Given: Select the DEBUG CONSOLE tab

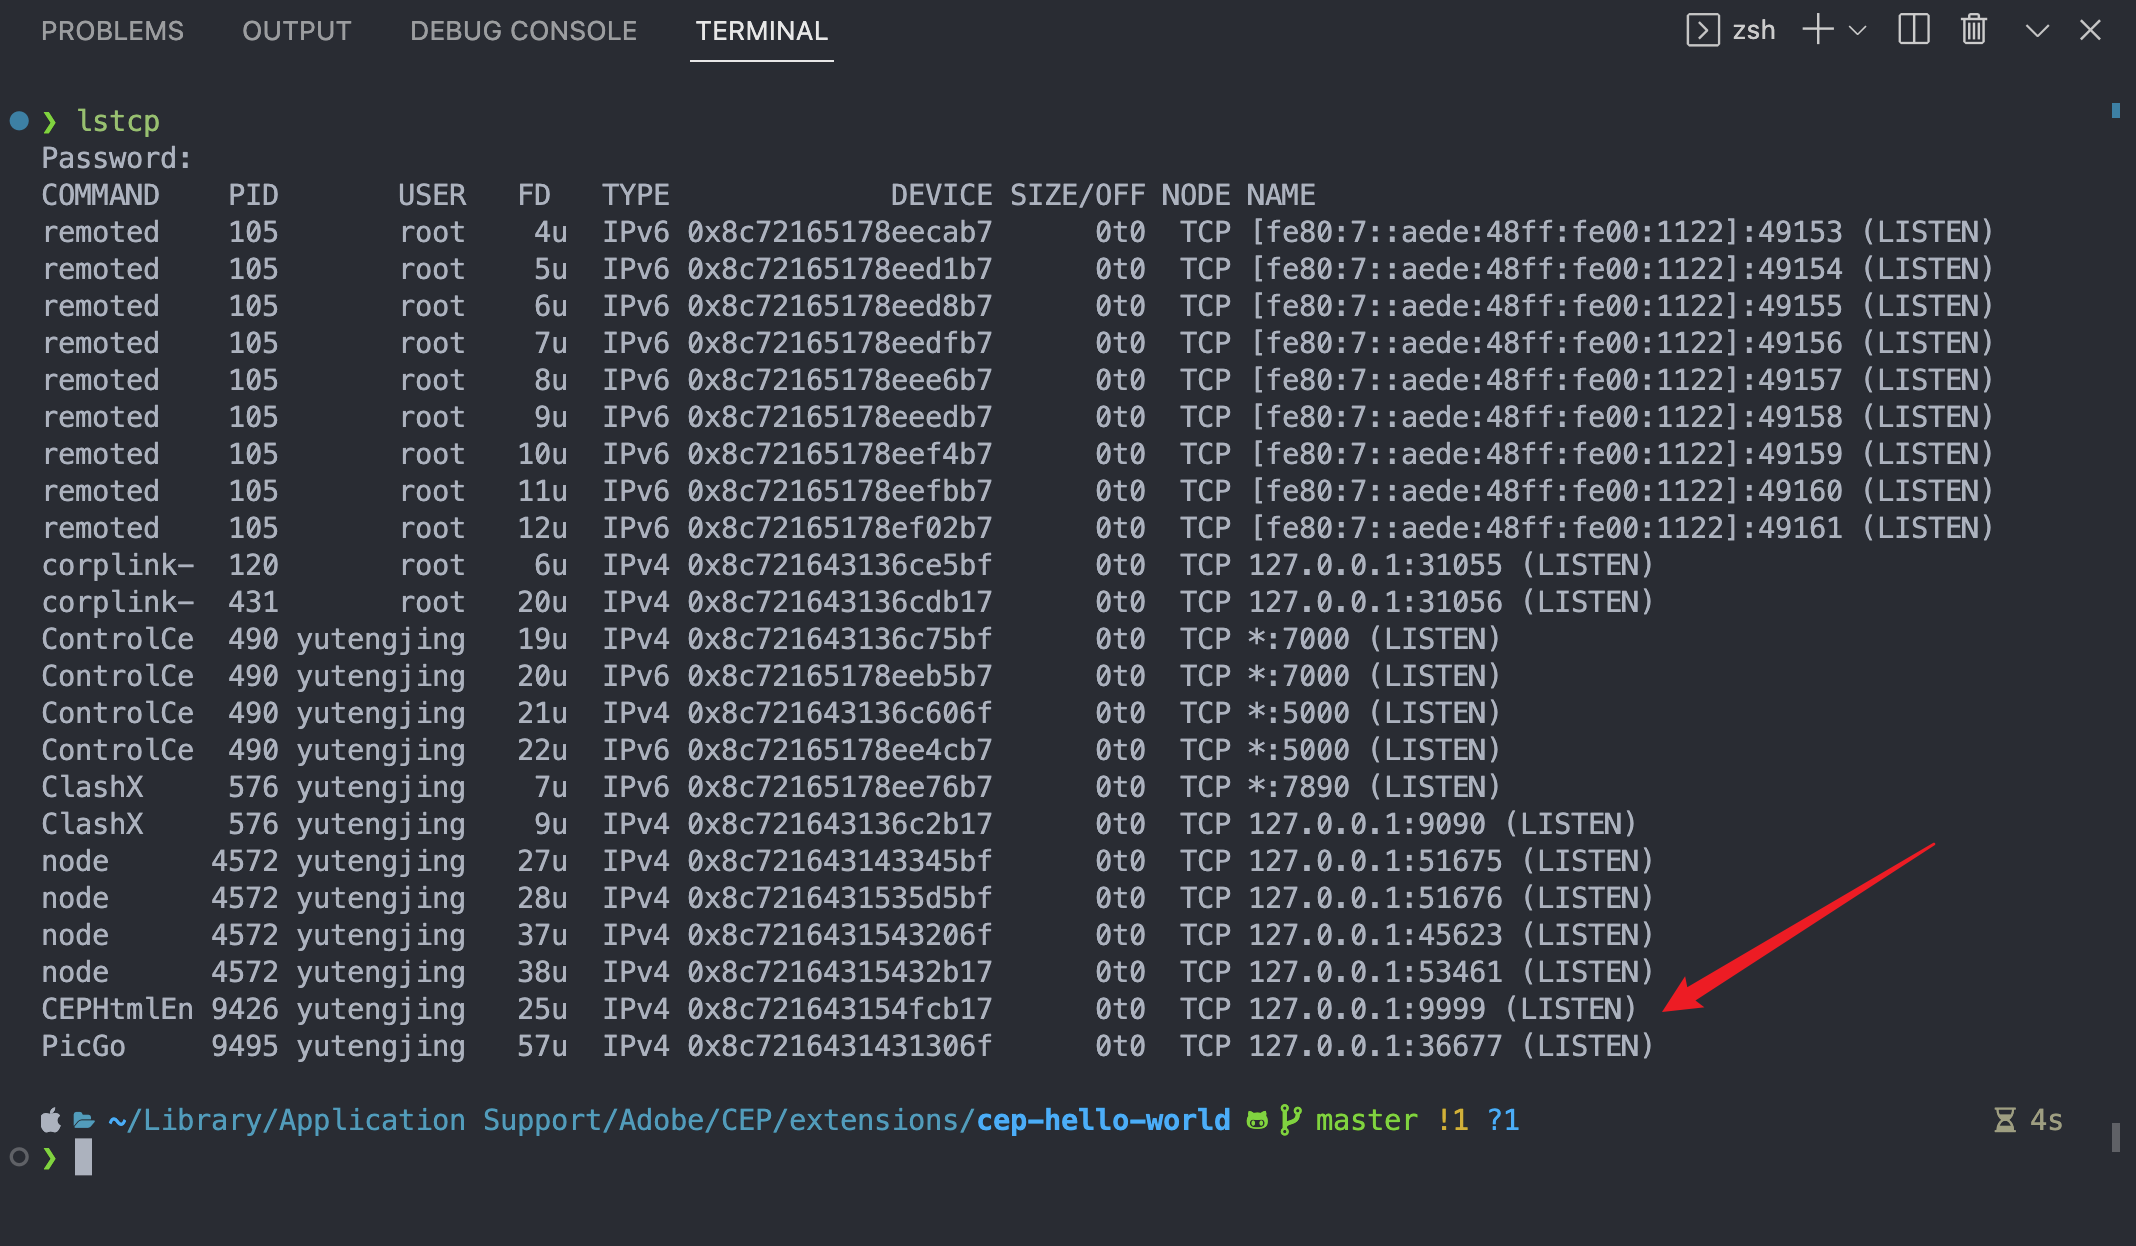Looking at the screenshot, I should [523, 31].
